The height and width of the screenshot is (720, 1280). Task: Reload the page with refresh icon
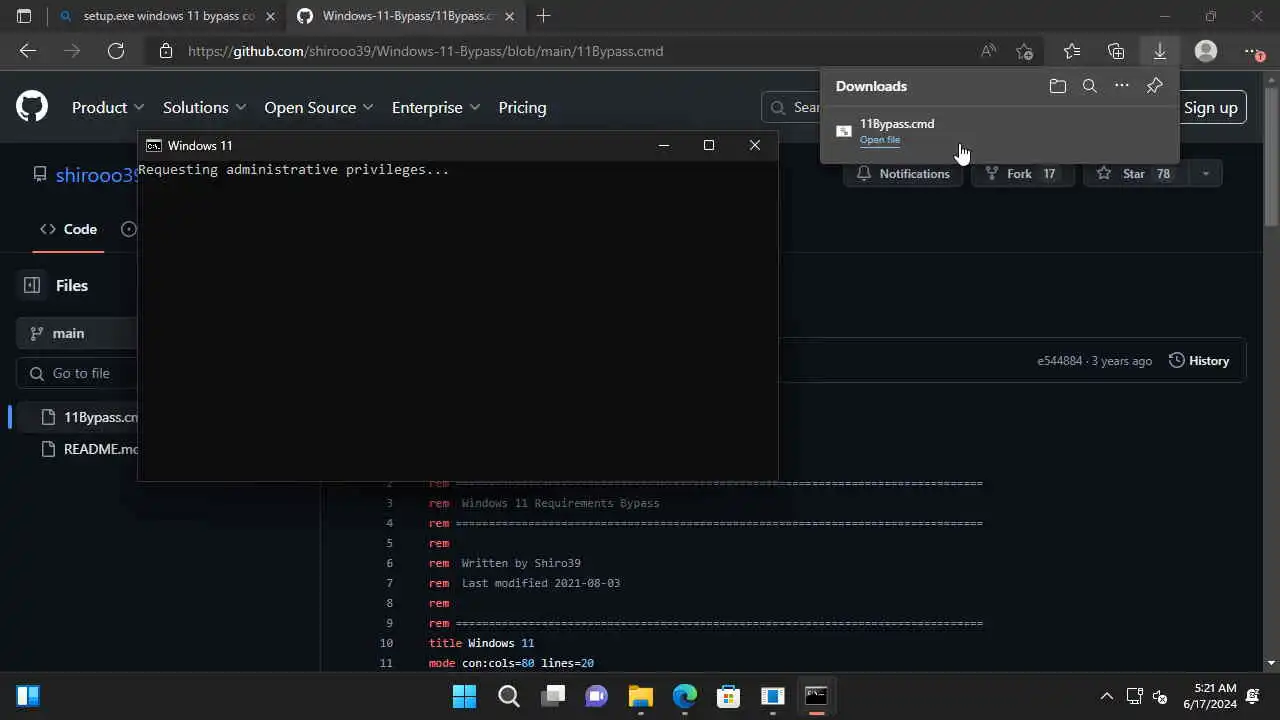[116, 51]
